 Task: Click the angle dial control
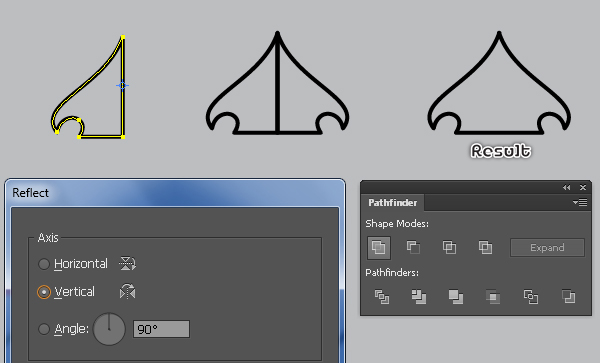tap(109, 329)
